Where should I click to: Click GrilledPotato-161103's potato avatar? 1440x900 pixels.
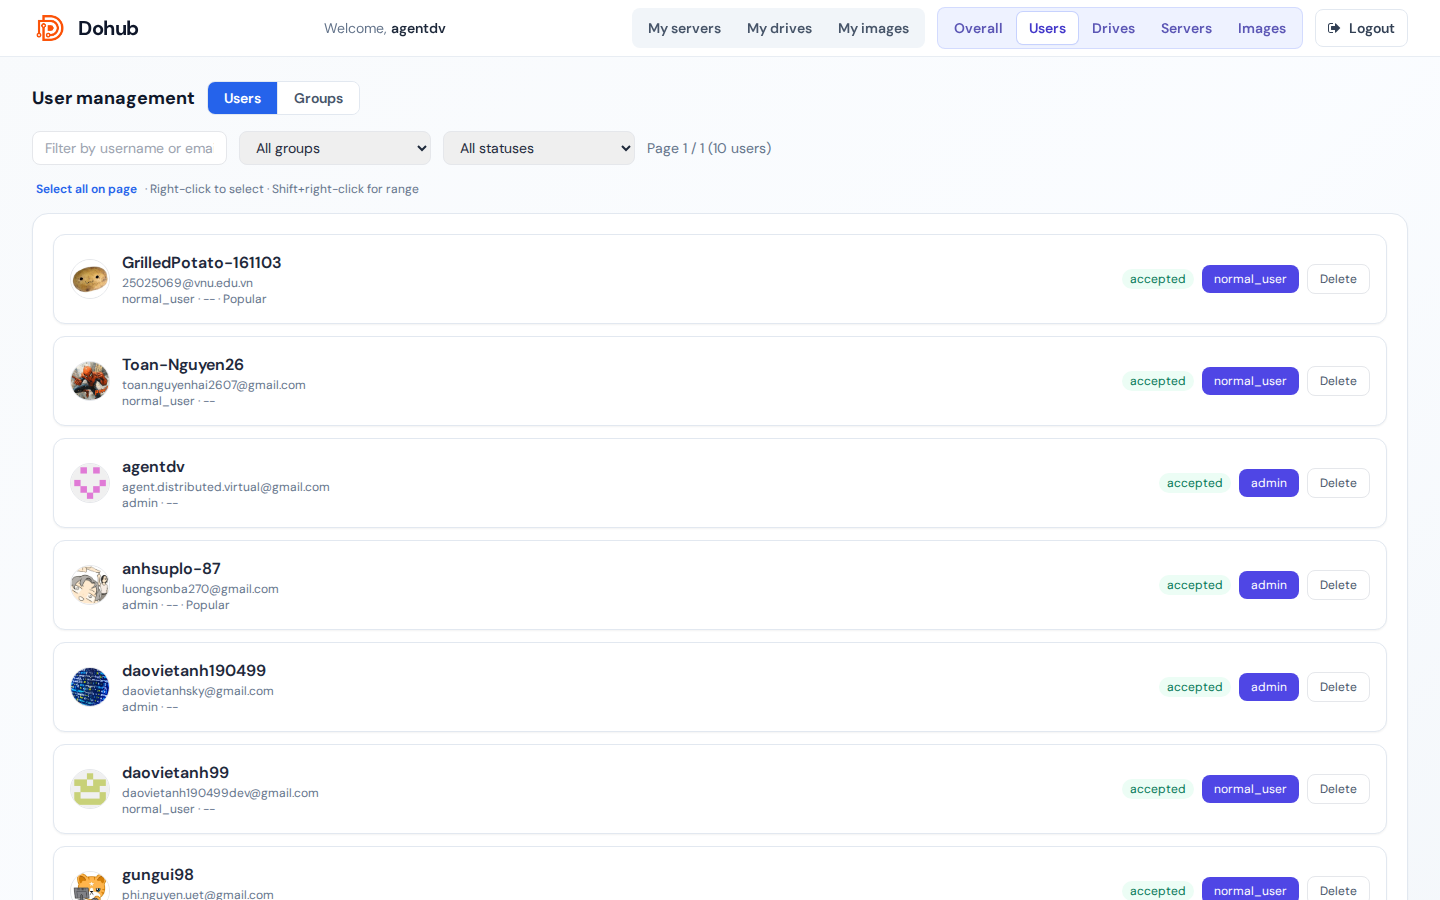90,279
